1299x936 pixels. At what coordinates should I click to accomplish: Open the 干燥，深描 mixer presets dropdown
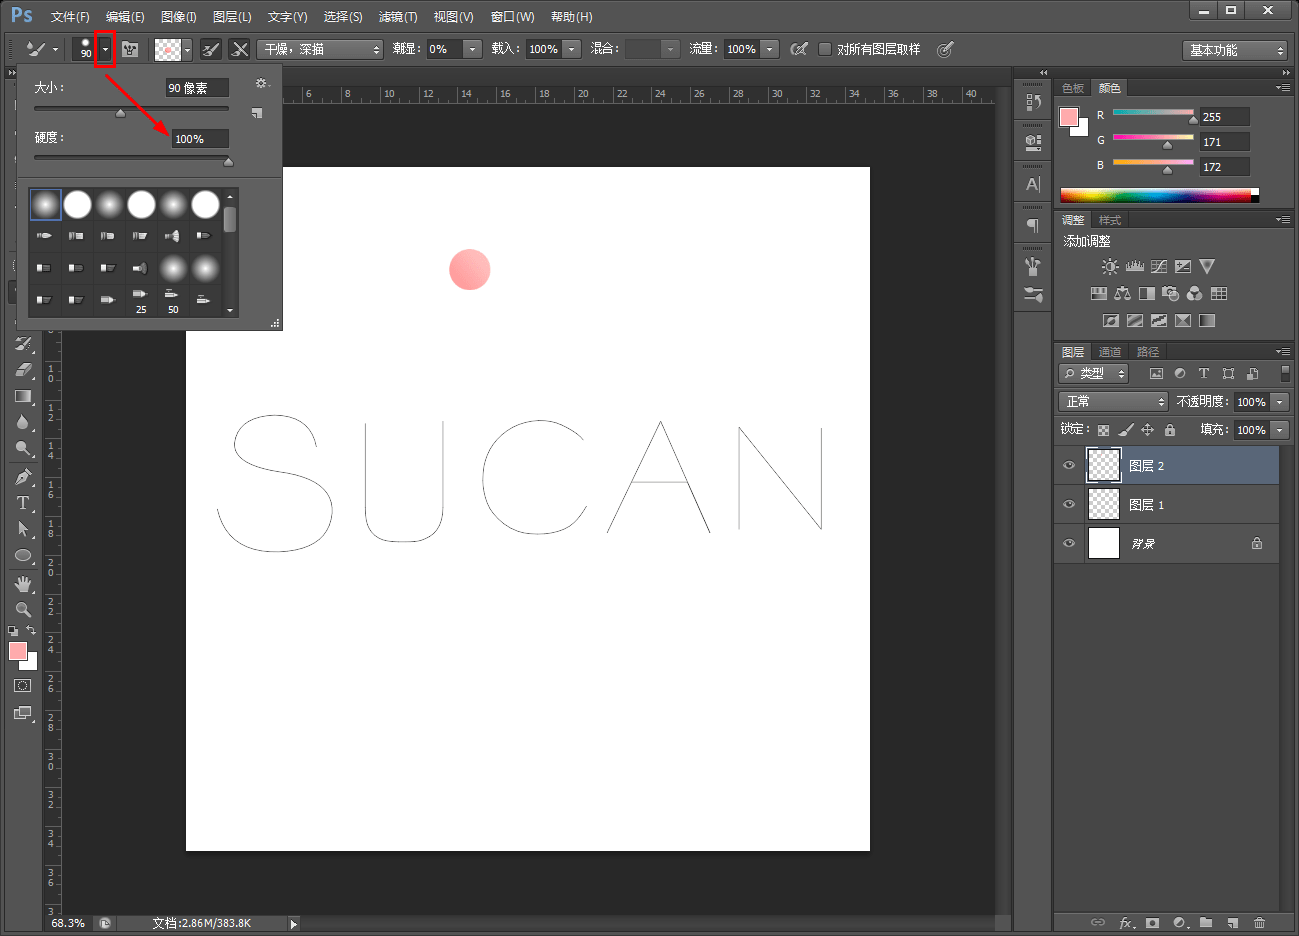point(320,49)
